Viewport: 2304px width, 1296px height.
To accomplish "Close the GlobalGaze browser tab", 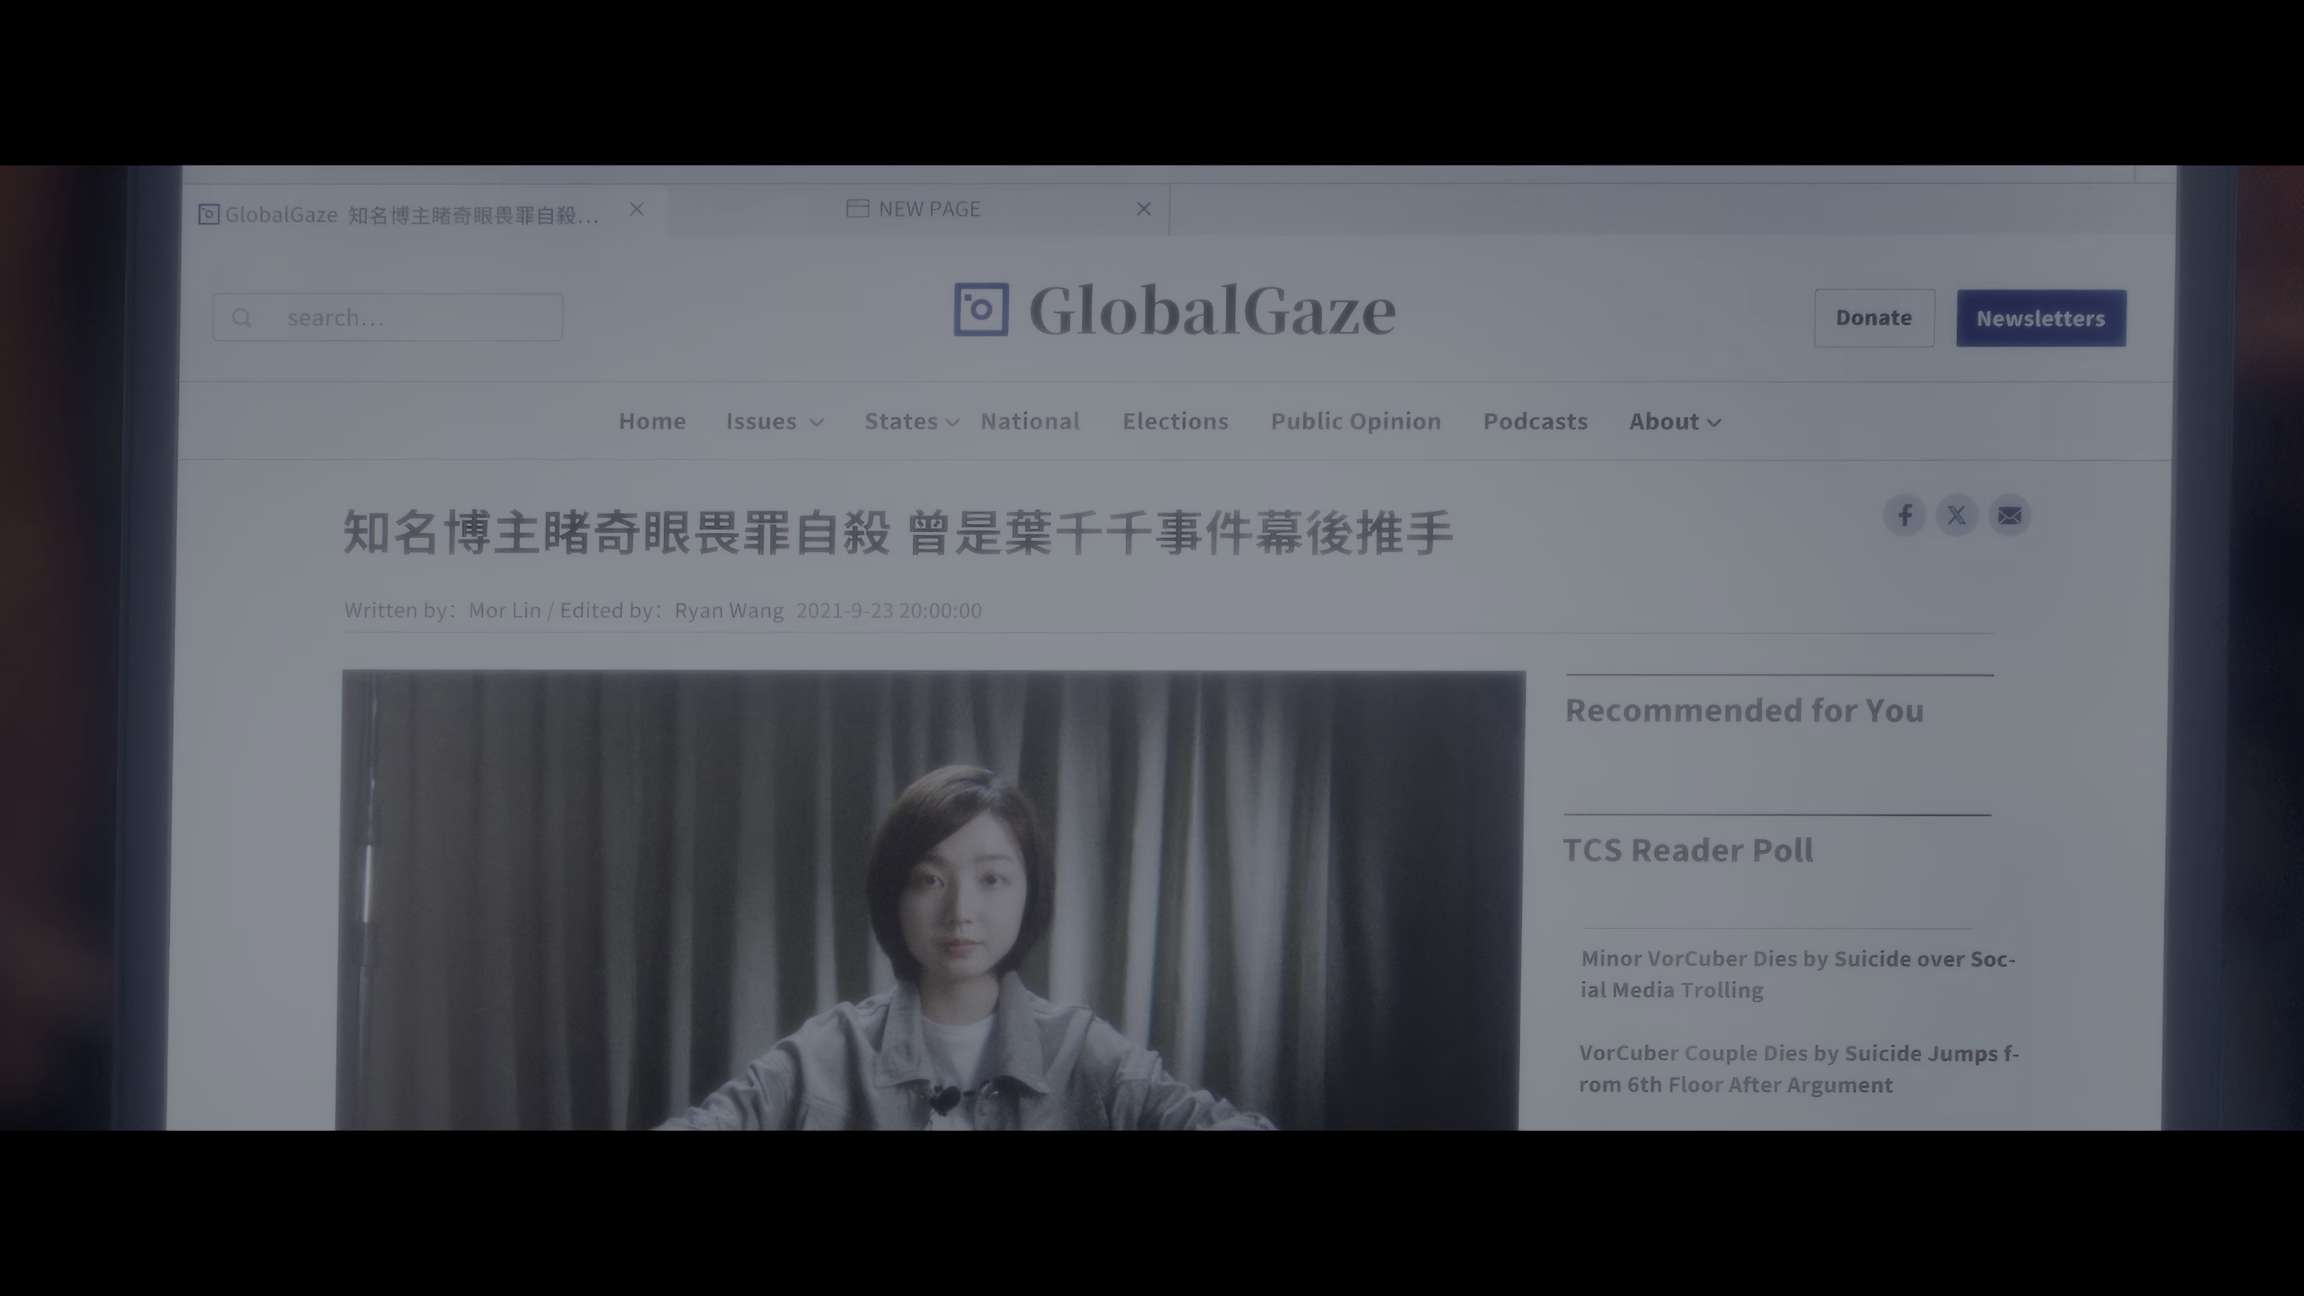I will 636,209.
